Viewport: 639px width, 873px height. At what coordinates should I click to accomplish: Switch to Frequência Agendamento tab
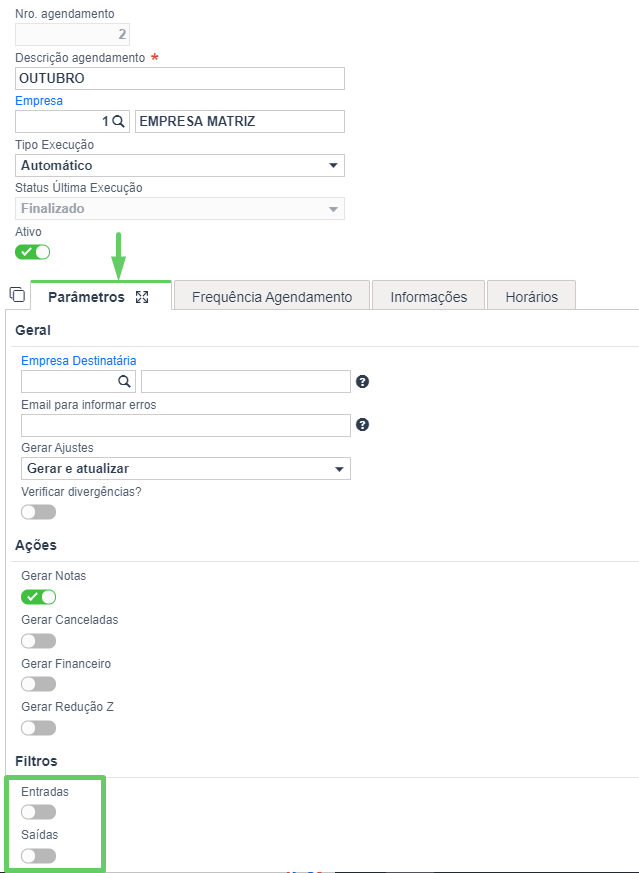coord(272,296)
